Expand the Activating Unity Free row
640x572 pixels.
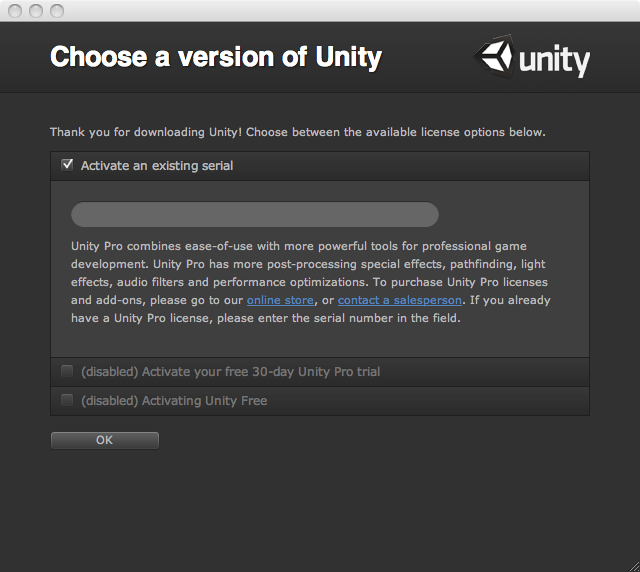[x=320, y=401]
